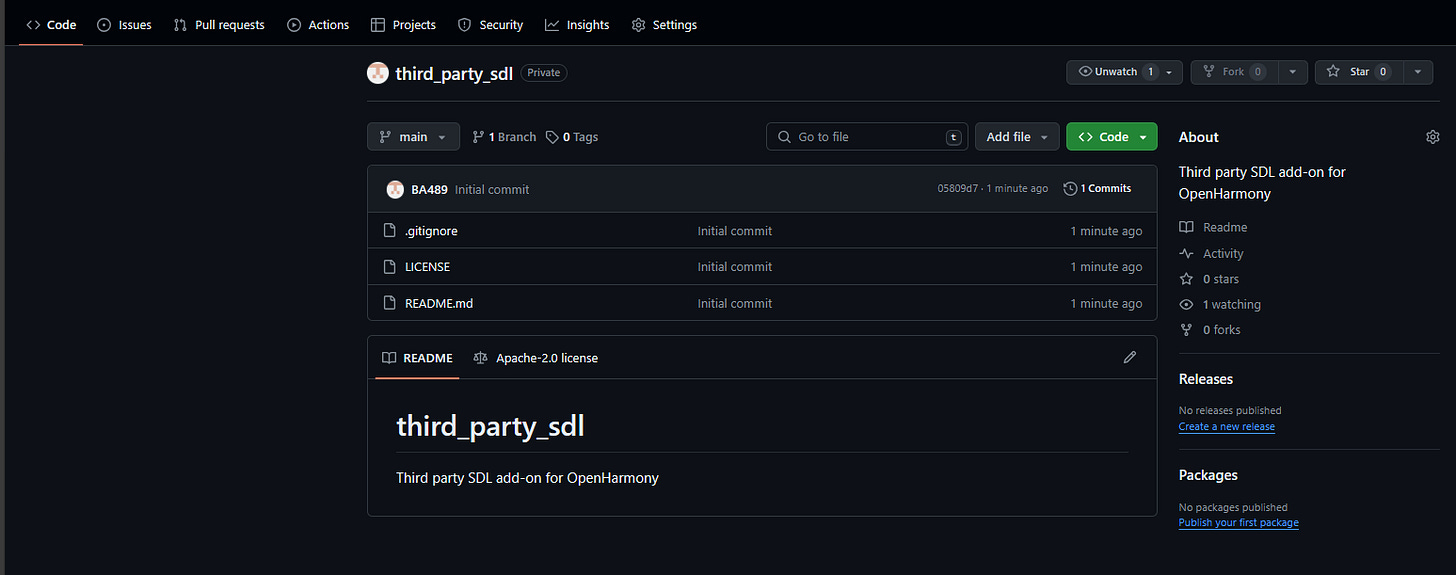Open Initial commit message in README.md row

pos(735,303)
